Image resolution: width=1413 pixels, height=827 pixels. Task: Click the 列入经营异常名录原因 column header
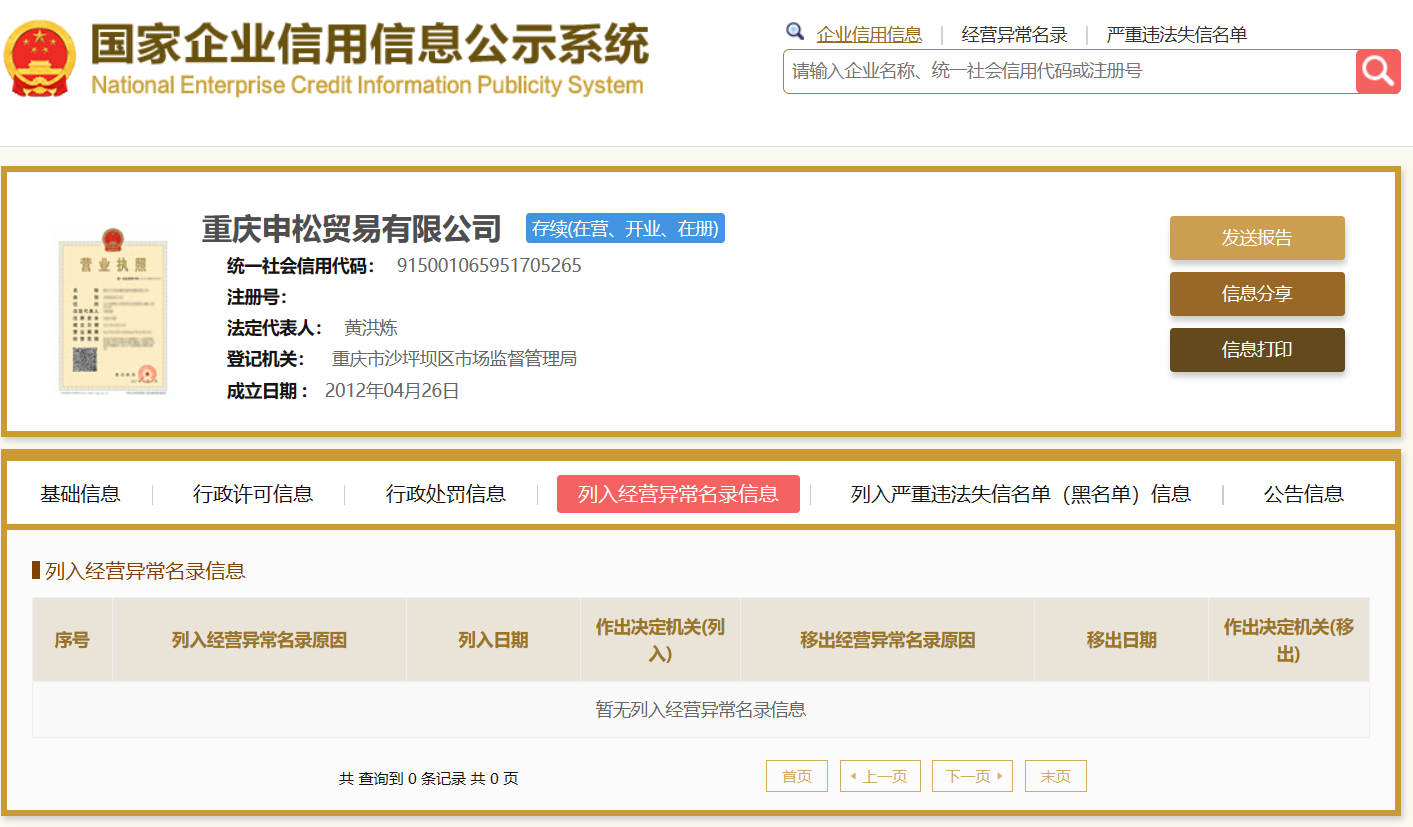[259, 640]
